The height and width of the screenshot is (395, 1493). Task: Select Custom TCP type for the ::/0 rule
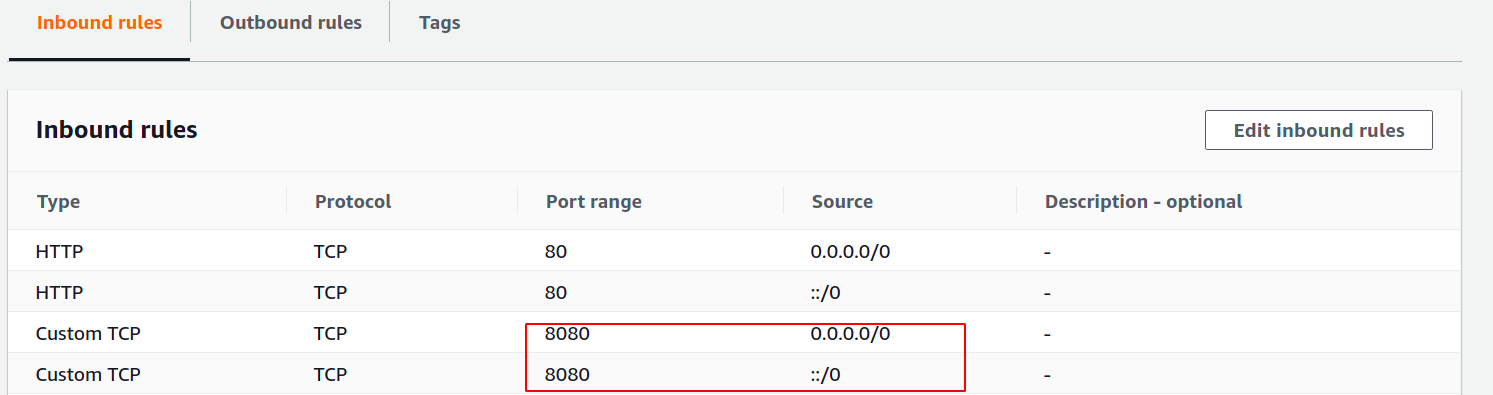pyautogui.click(x=88, y=375)
